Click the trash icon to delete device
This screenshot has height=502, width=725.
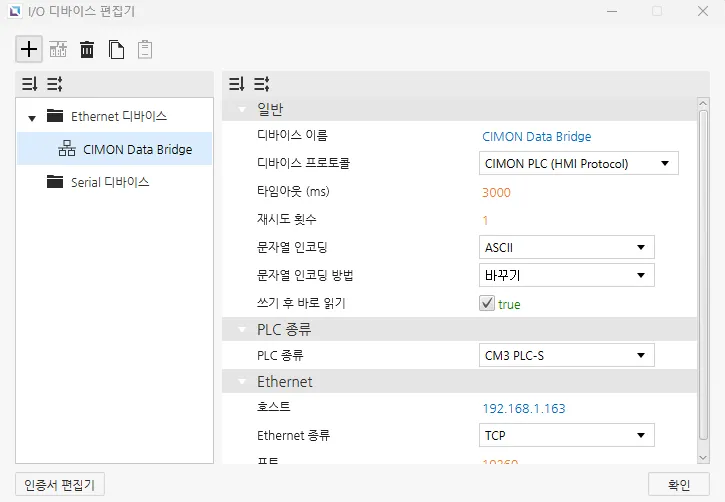pyautogui.click(x=87, y=49)
